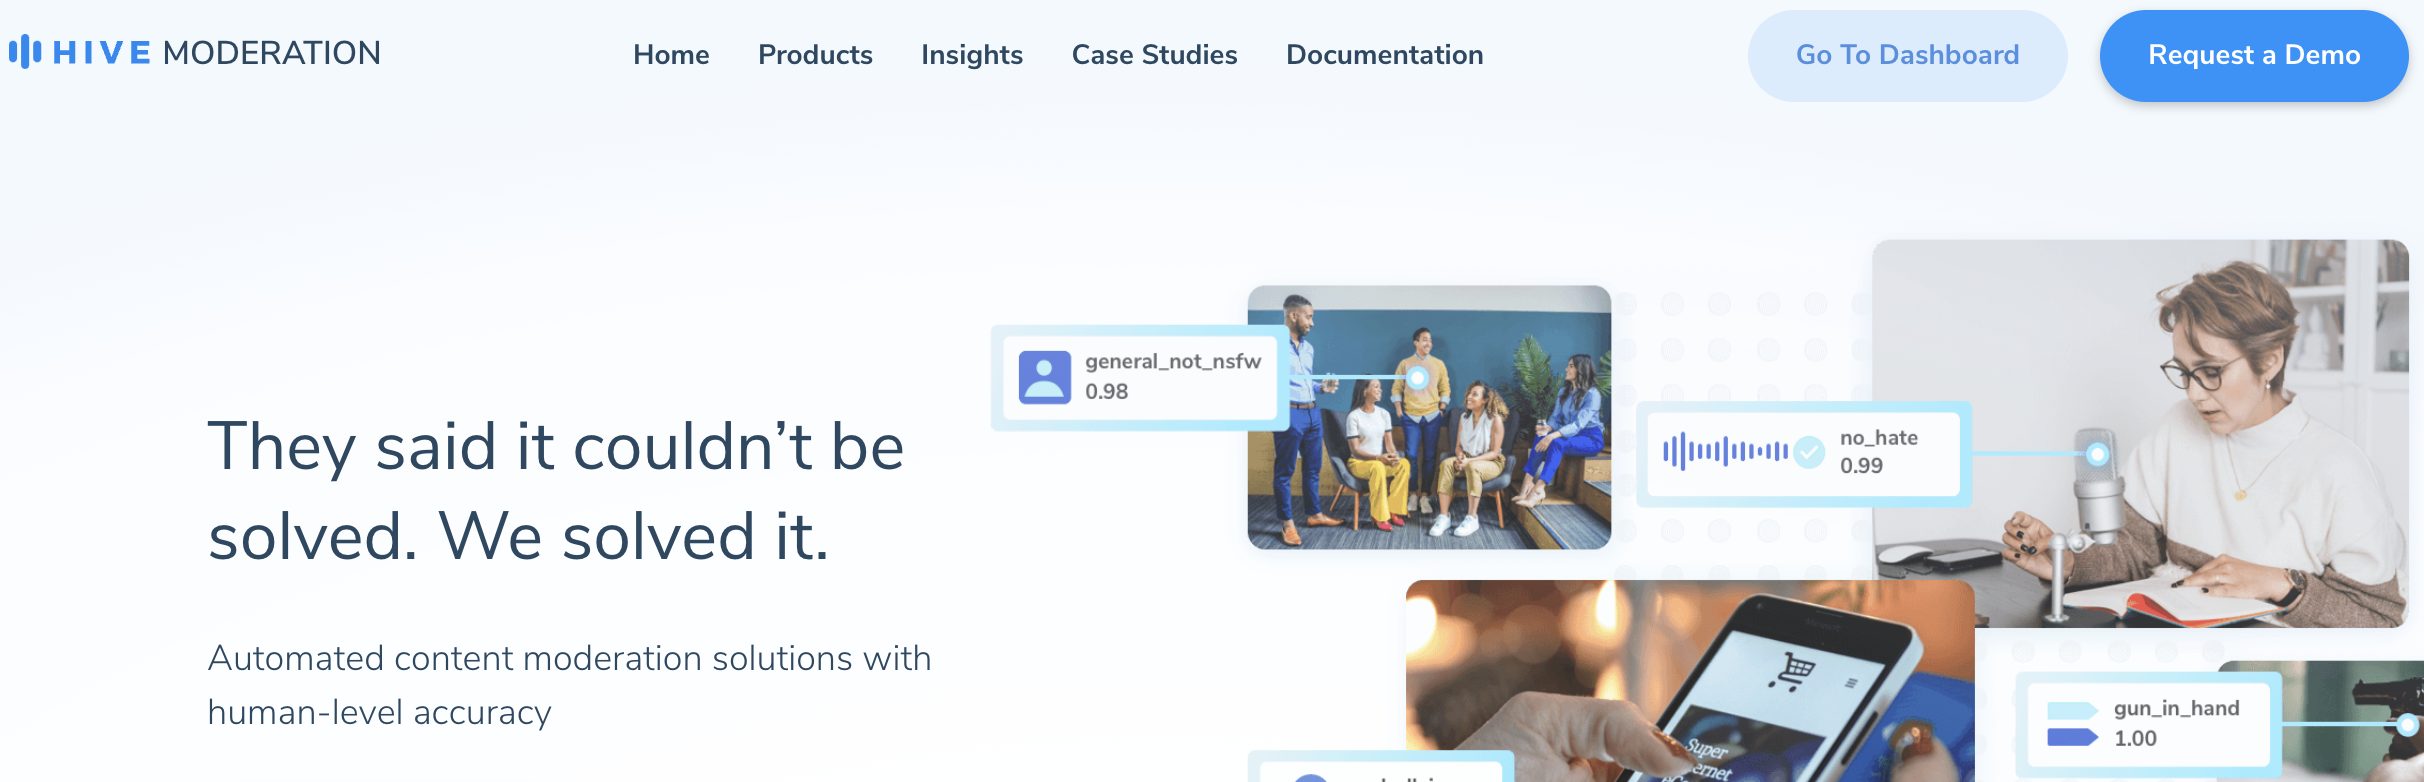Click the woman with microphone photo

click(x=2140, y=433)
